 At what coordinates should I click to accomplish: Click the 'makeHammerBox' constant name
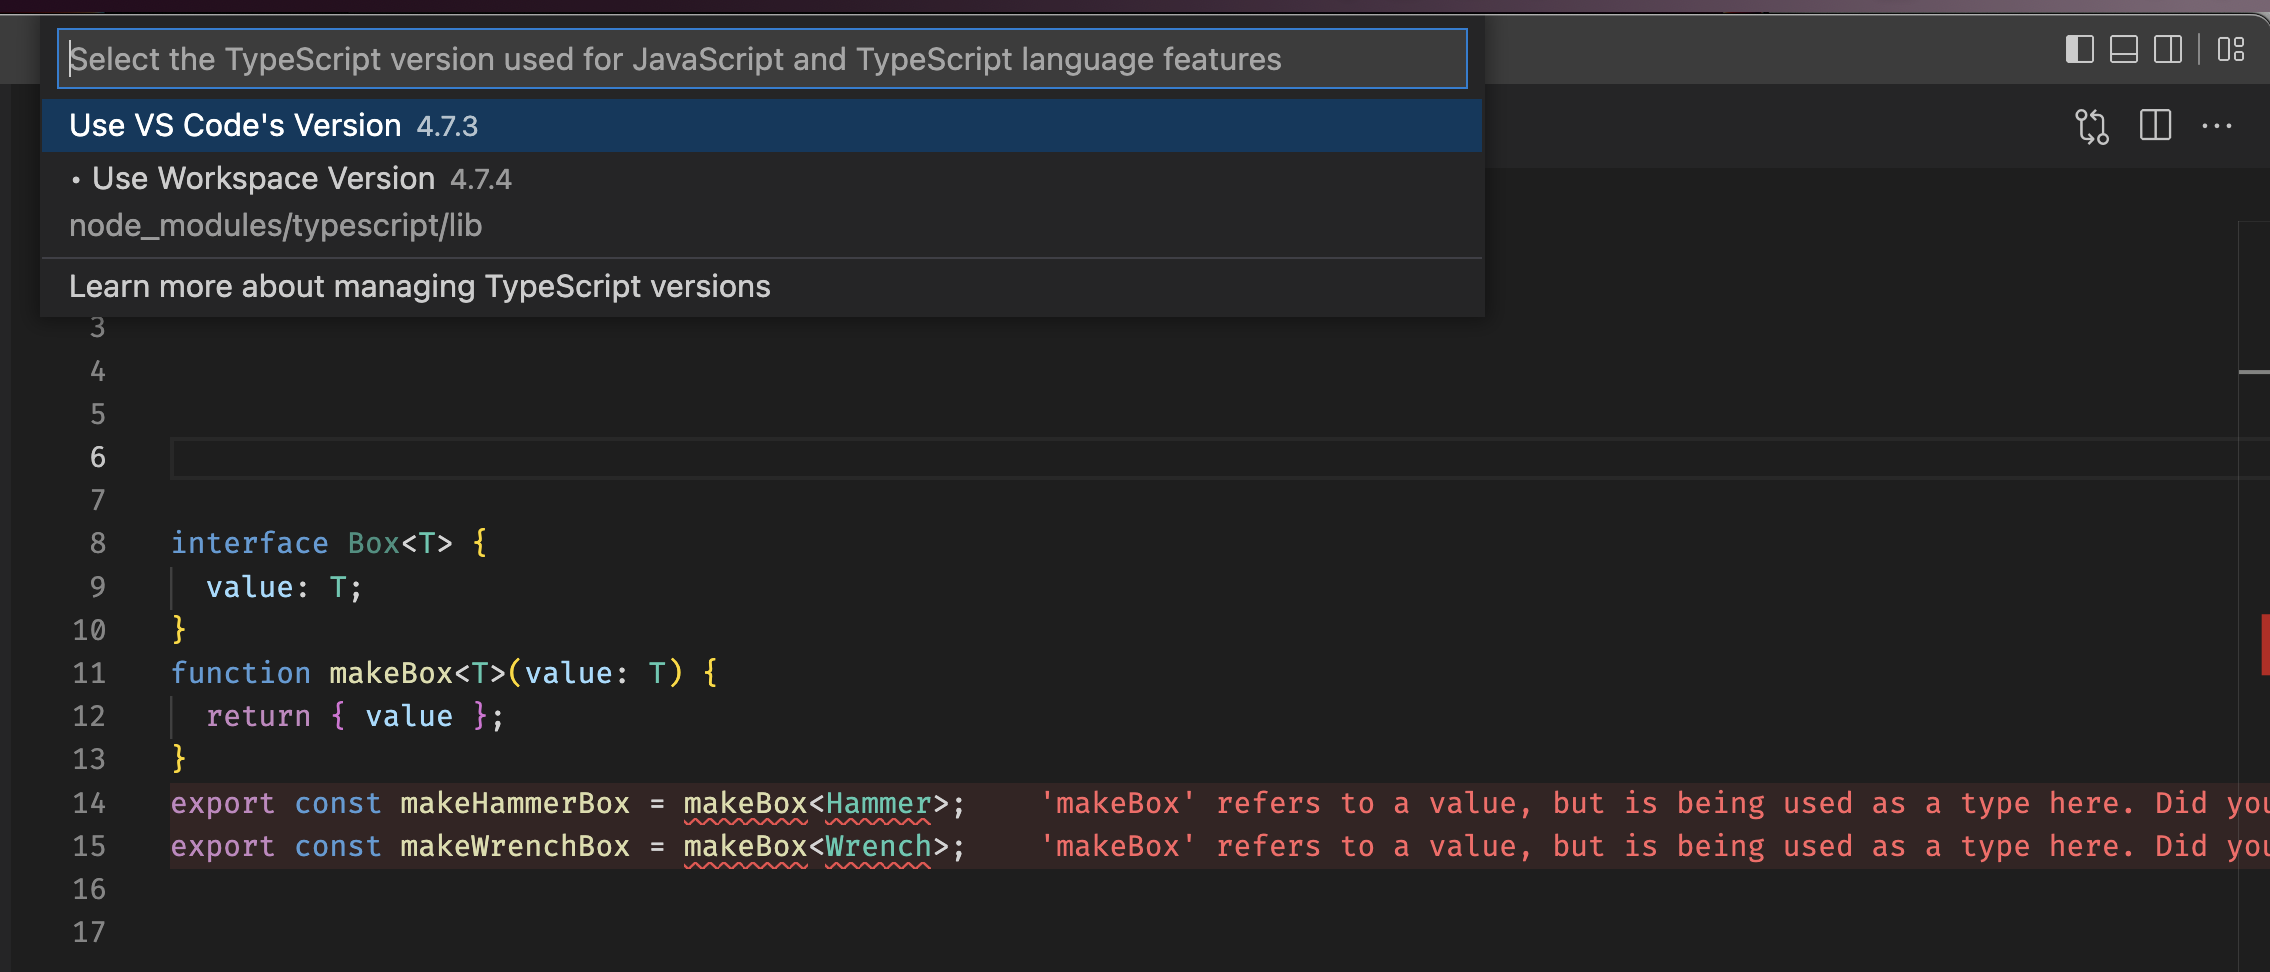515,803
